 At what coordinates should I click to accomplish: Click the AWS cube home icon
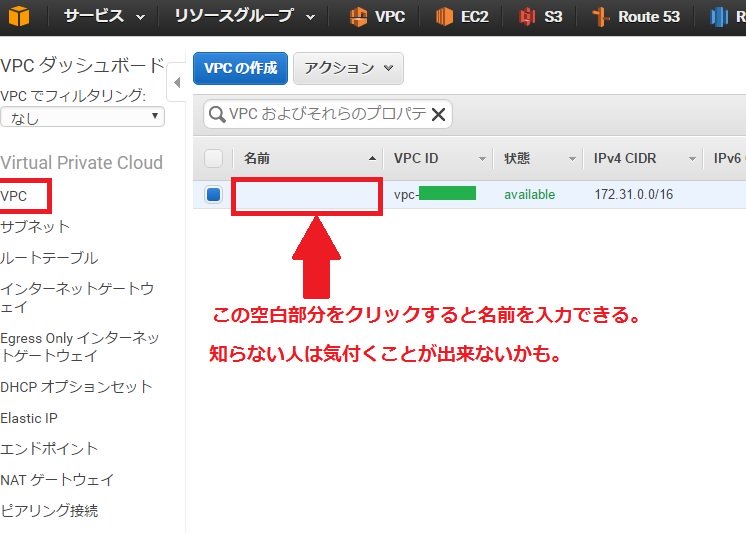[x=18, y=16]
